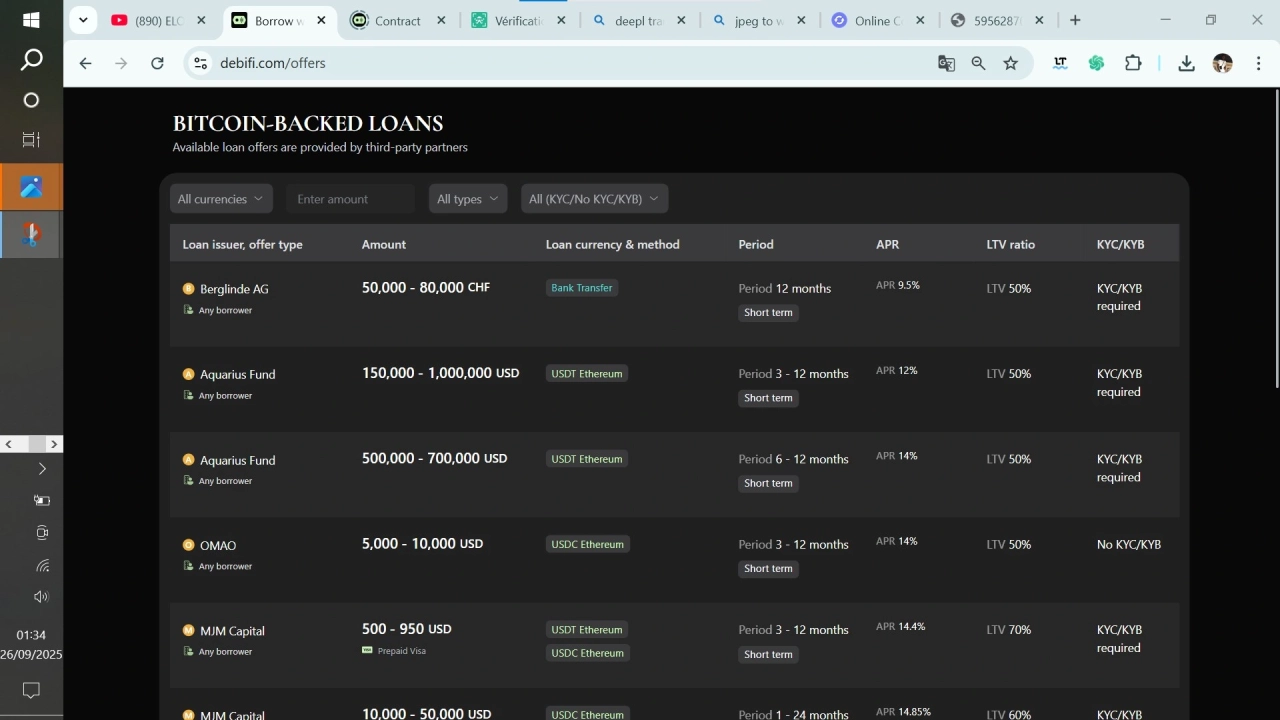Click the zoom magnifier icon in address bar

click(x=978, y=63)
